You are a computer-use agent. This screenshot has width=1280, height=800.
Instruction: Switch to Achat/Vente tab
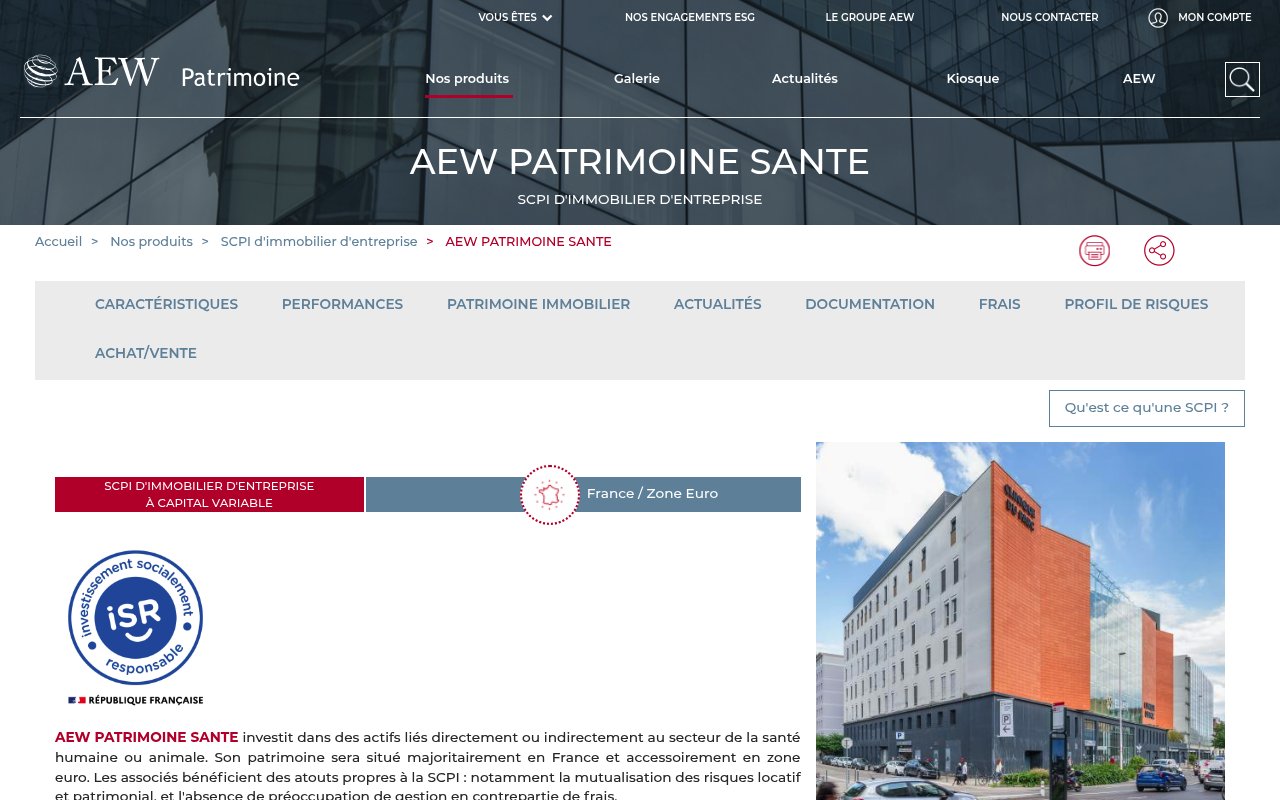[x=146, y=353]
